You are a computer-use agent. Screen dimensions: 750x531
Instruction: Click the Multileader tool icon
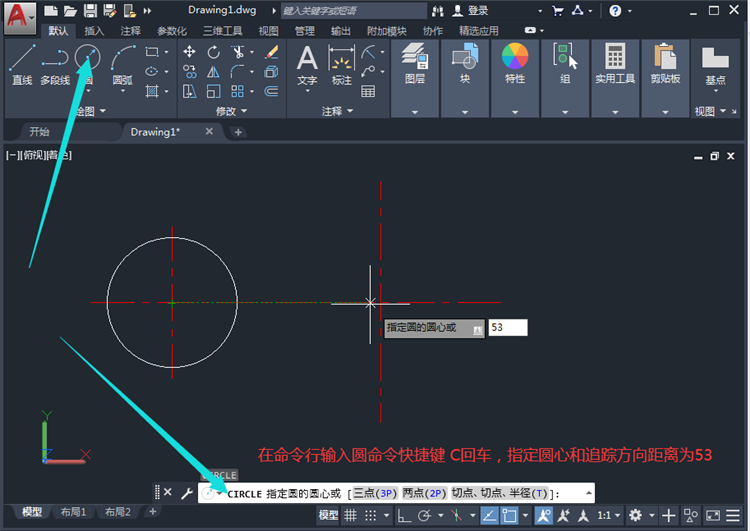click(368, 72)
